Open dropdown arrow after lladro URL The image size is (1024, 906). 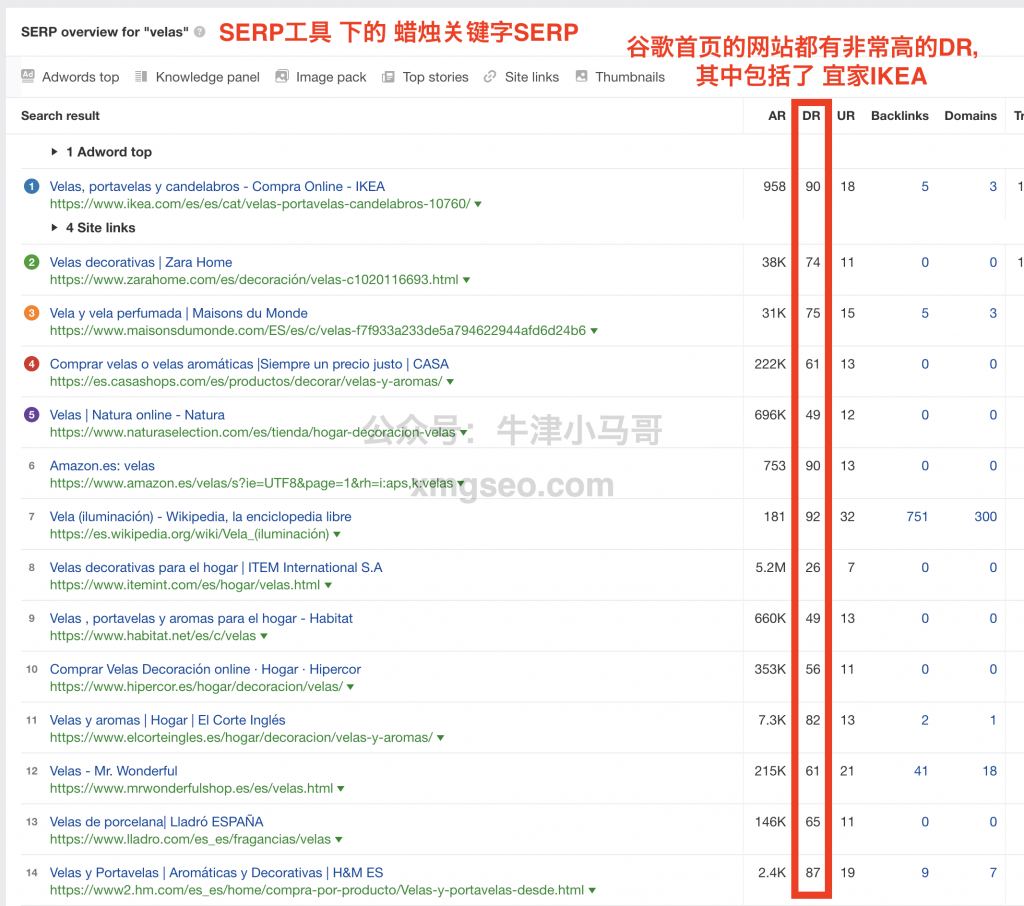338,841
